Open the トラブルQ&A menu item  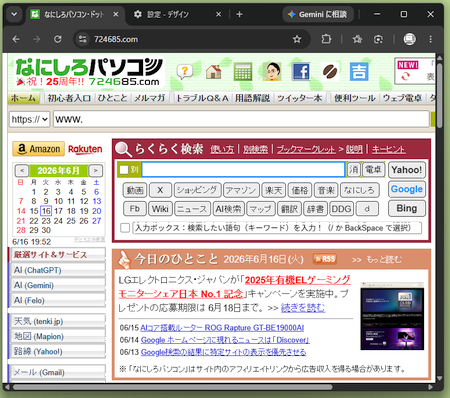202,98
